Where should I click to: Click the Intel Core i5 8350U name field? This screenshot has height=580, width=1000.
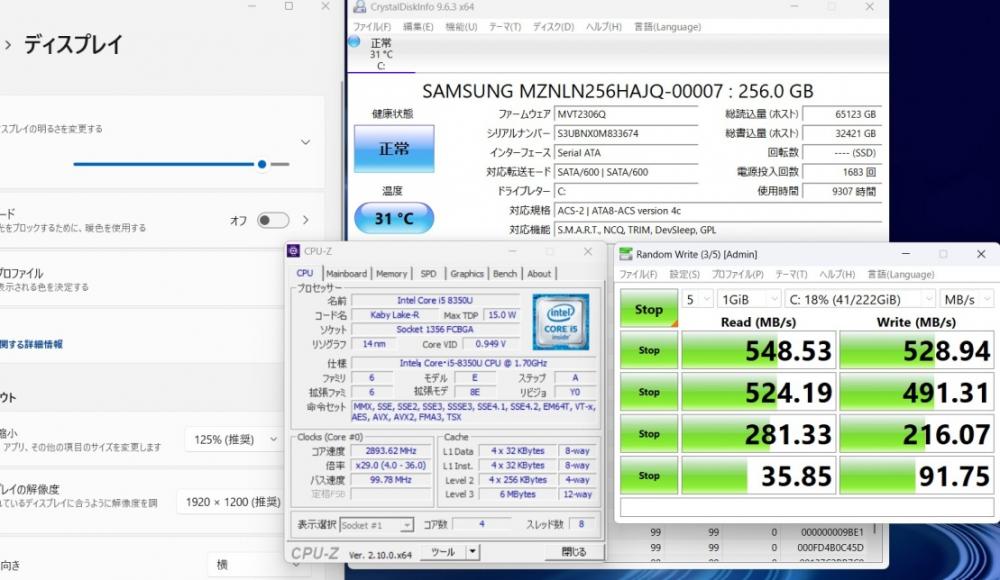click(434, 300)
